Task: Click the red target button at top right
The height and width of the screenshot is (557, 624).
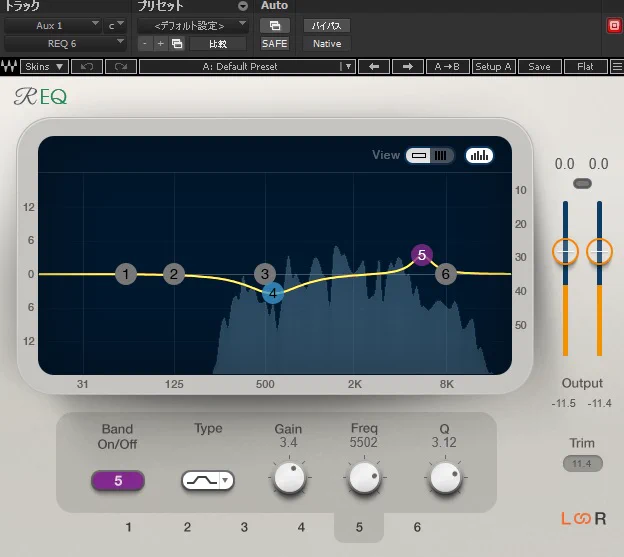Action: click(x=614, y=26)
